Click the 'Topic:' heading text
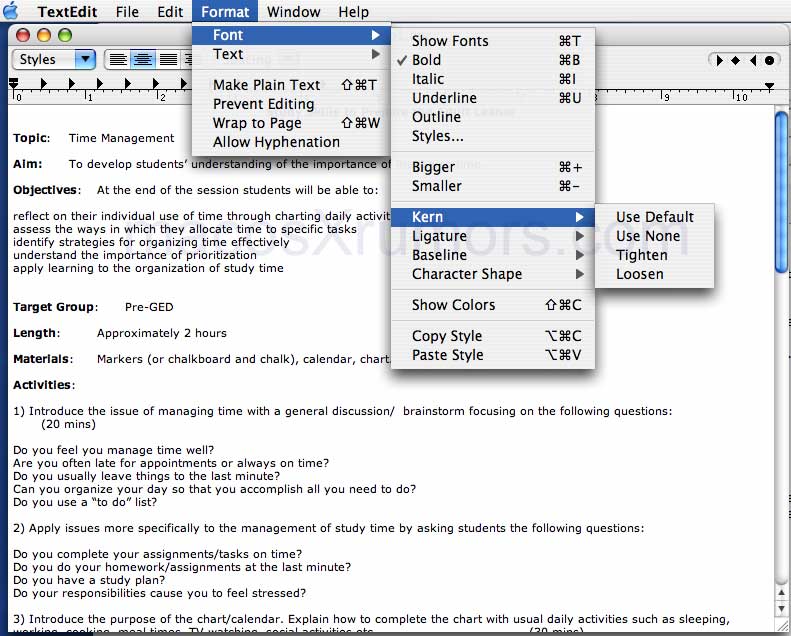The image size is (791, 636). pyautogui.click(x=31, y=138)
